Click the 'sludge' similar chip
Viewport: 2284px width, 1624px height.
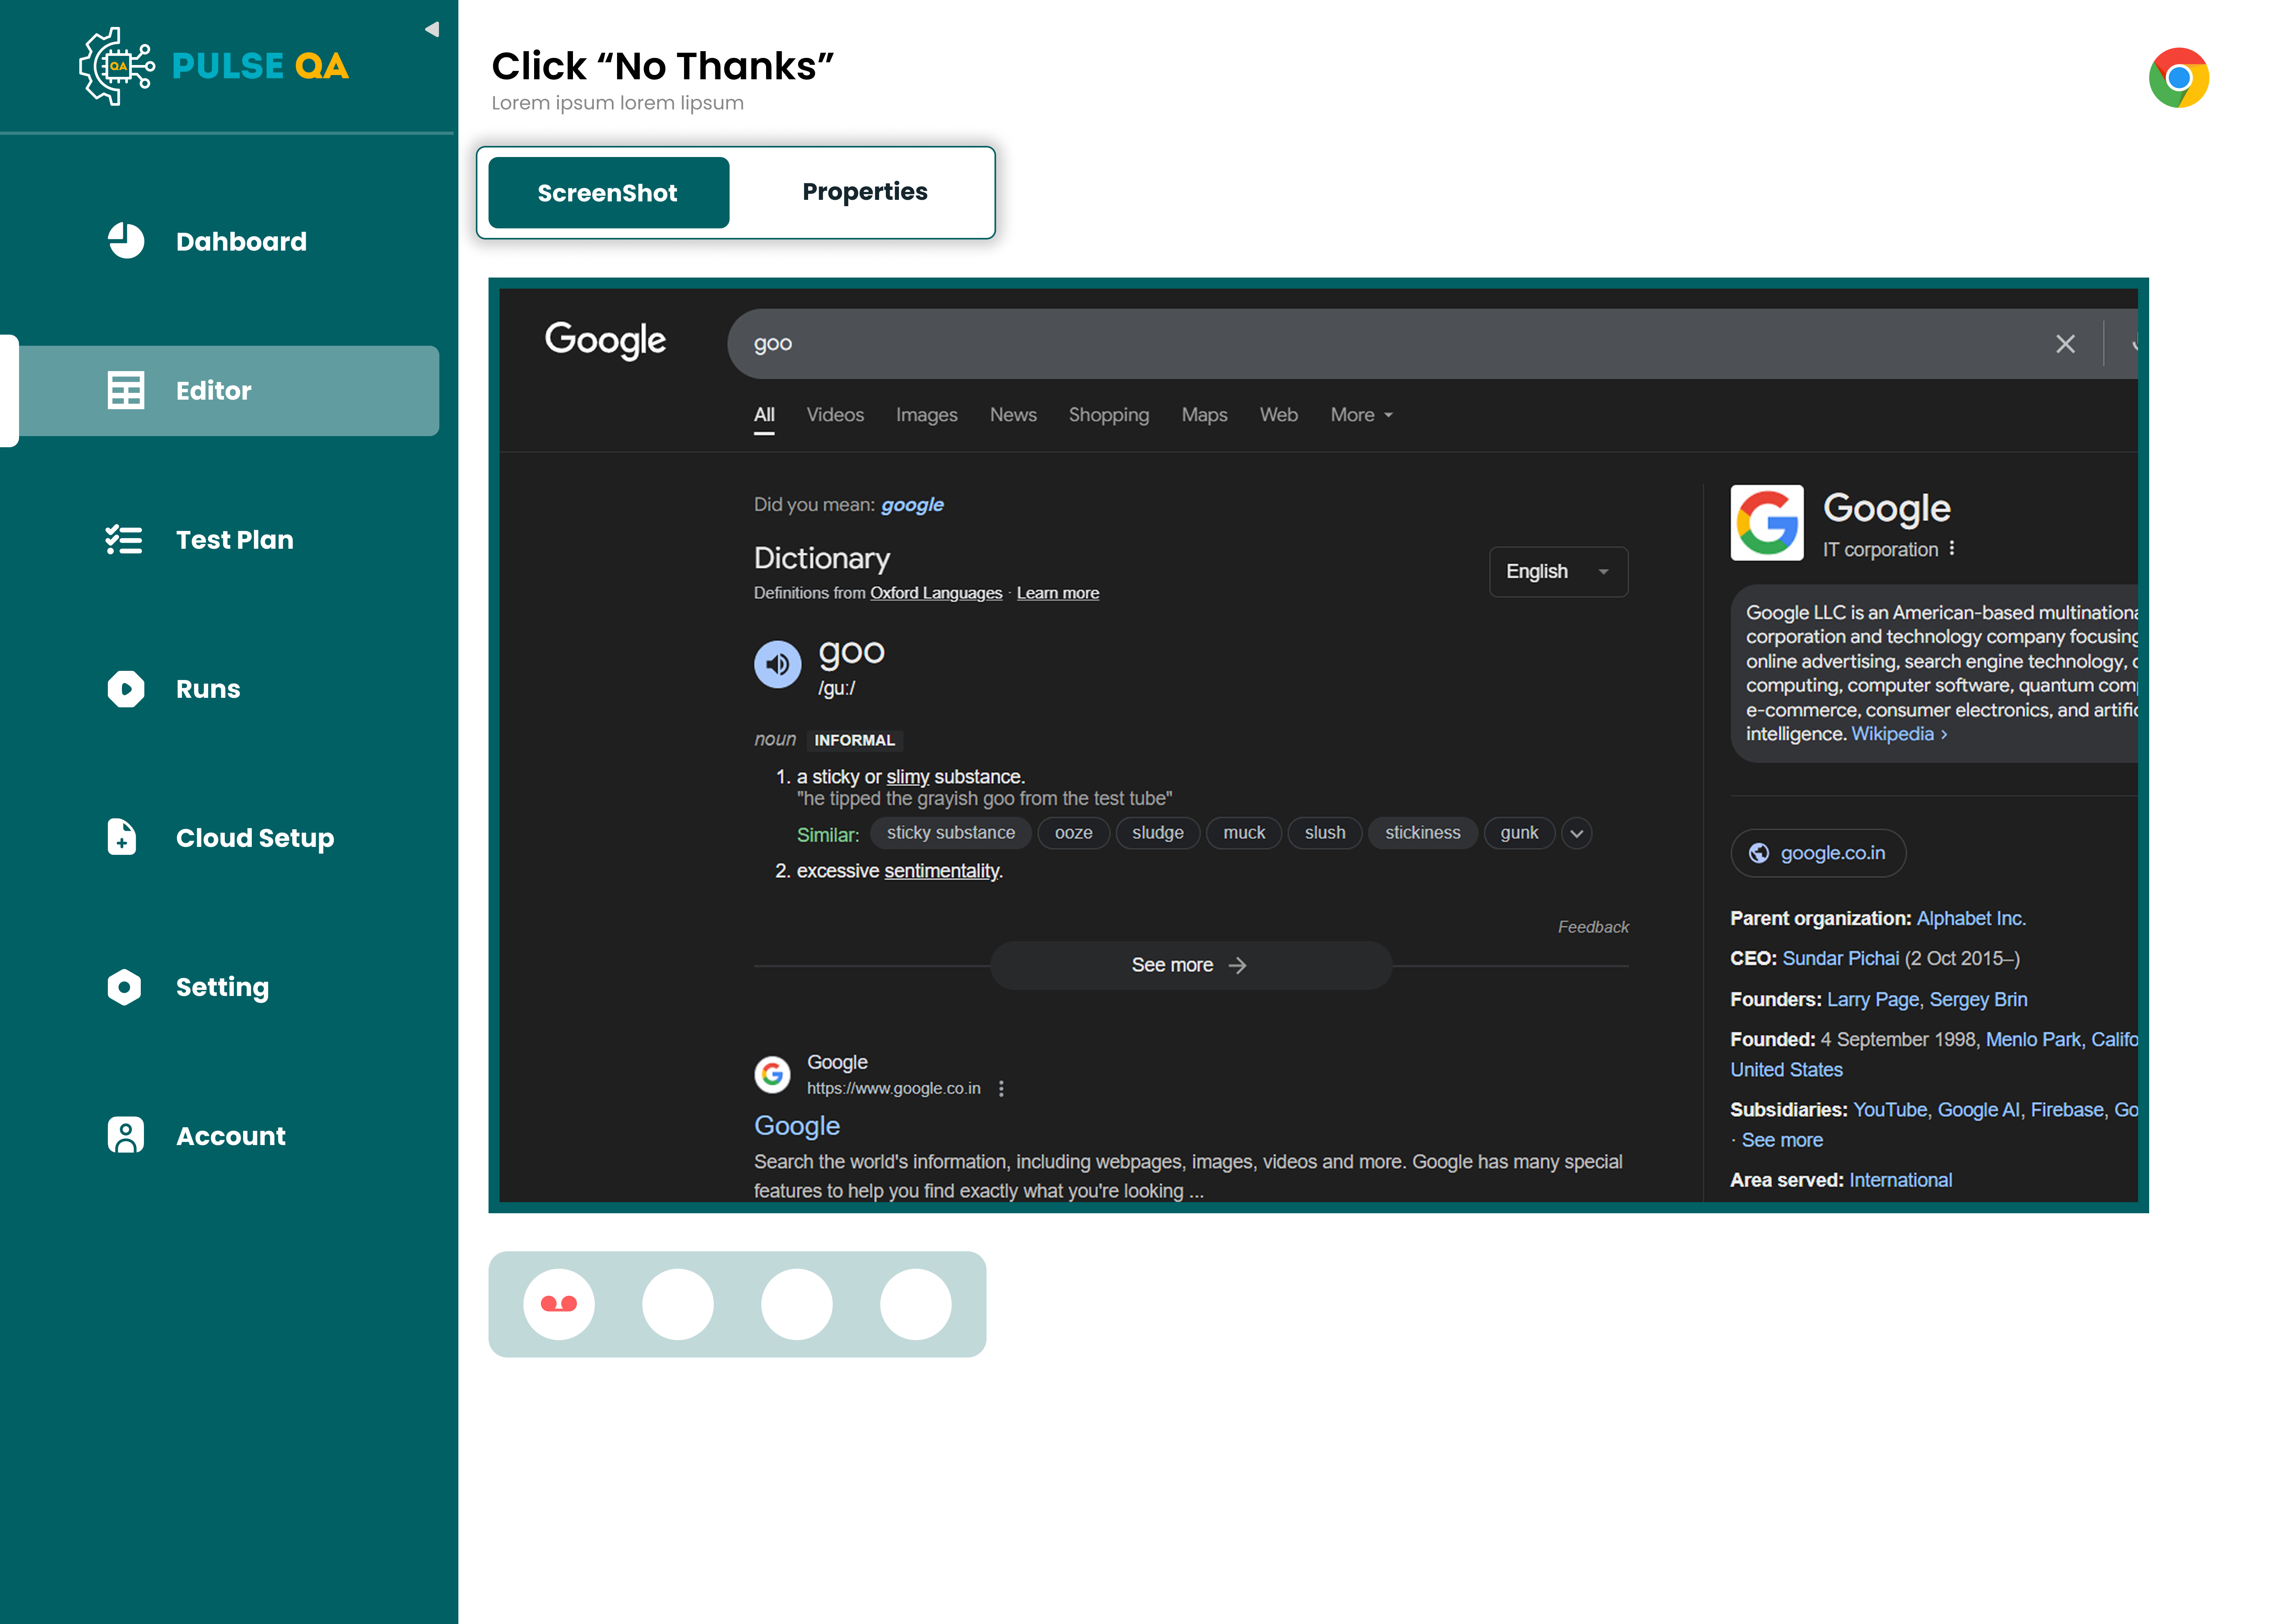point(1157,833)
